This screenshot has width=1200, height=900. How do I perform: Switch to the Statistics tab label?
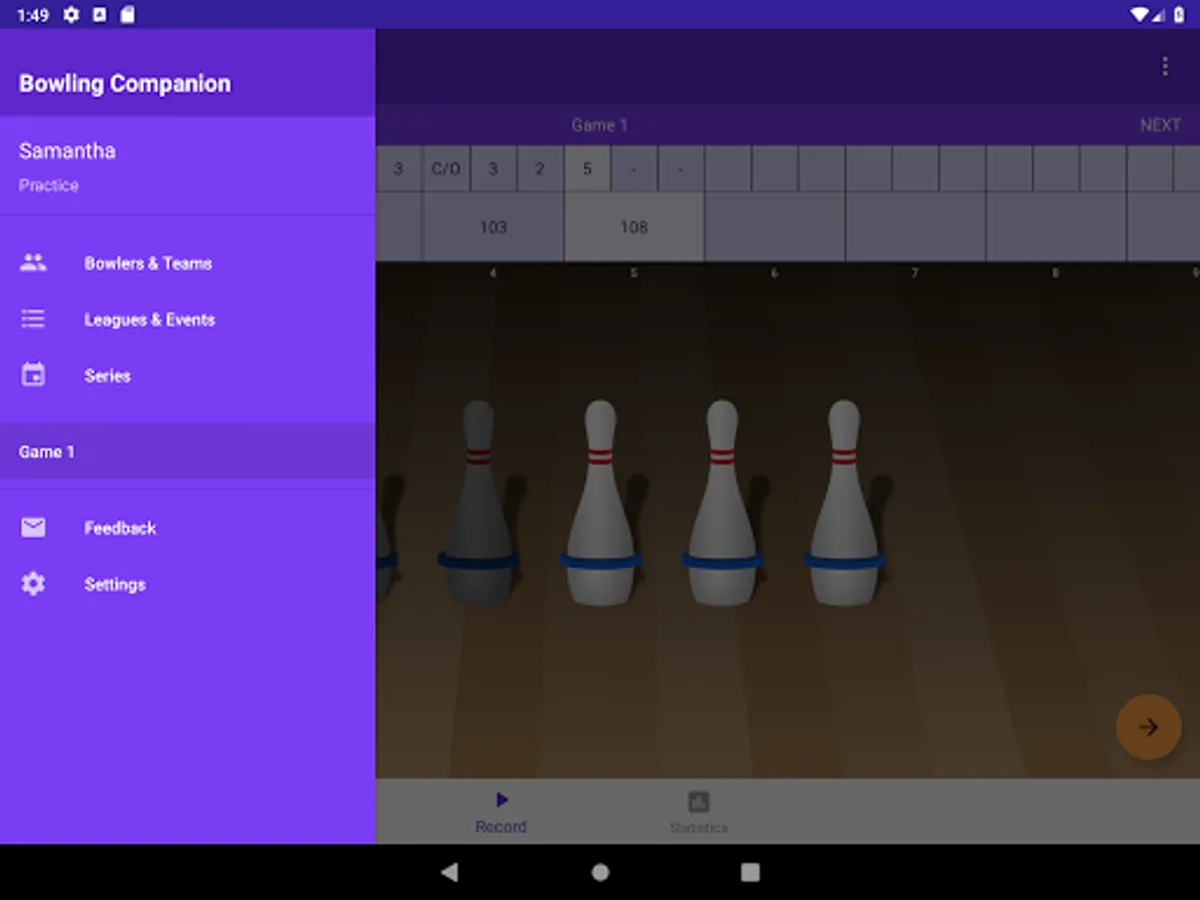698,828
